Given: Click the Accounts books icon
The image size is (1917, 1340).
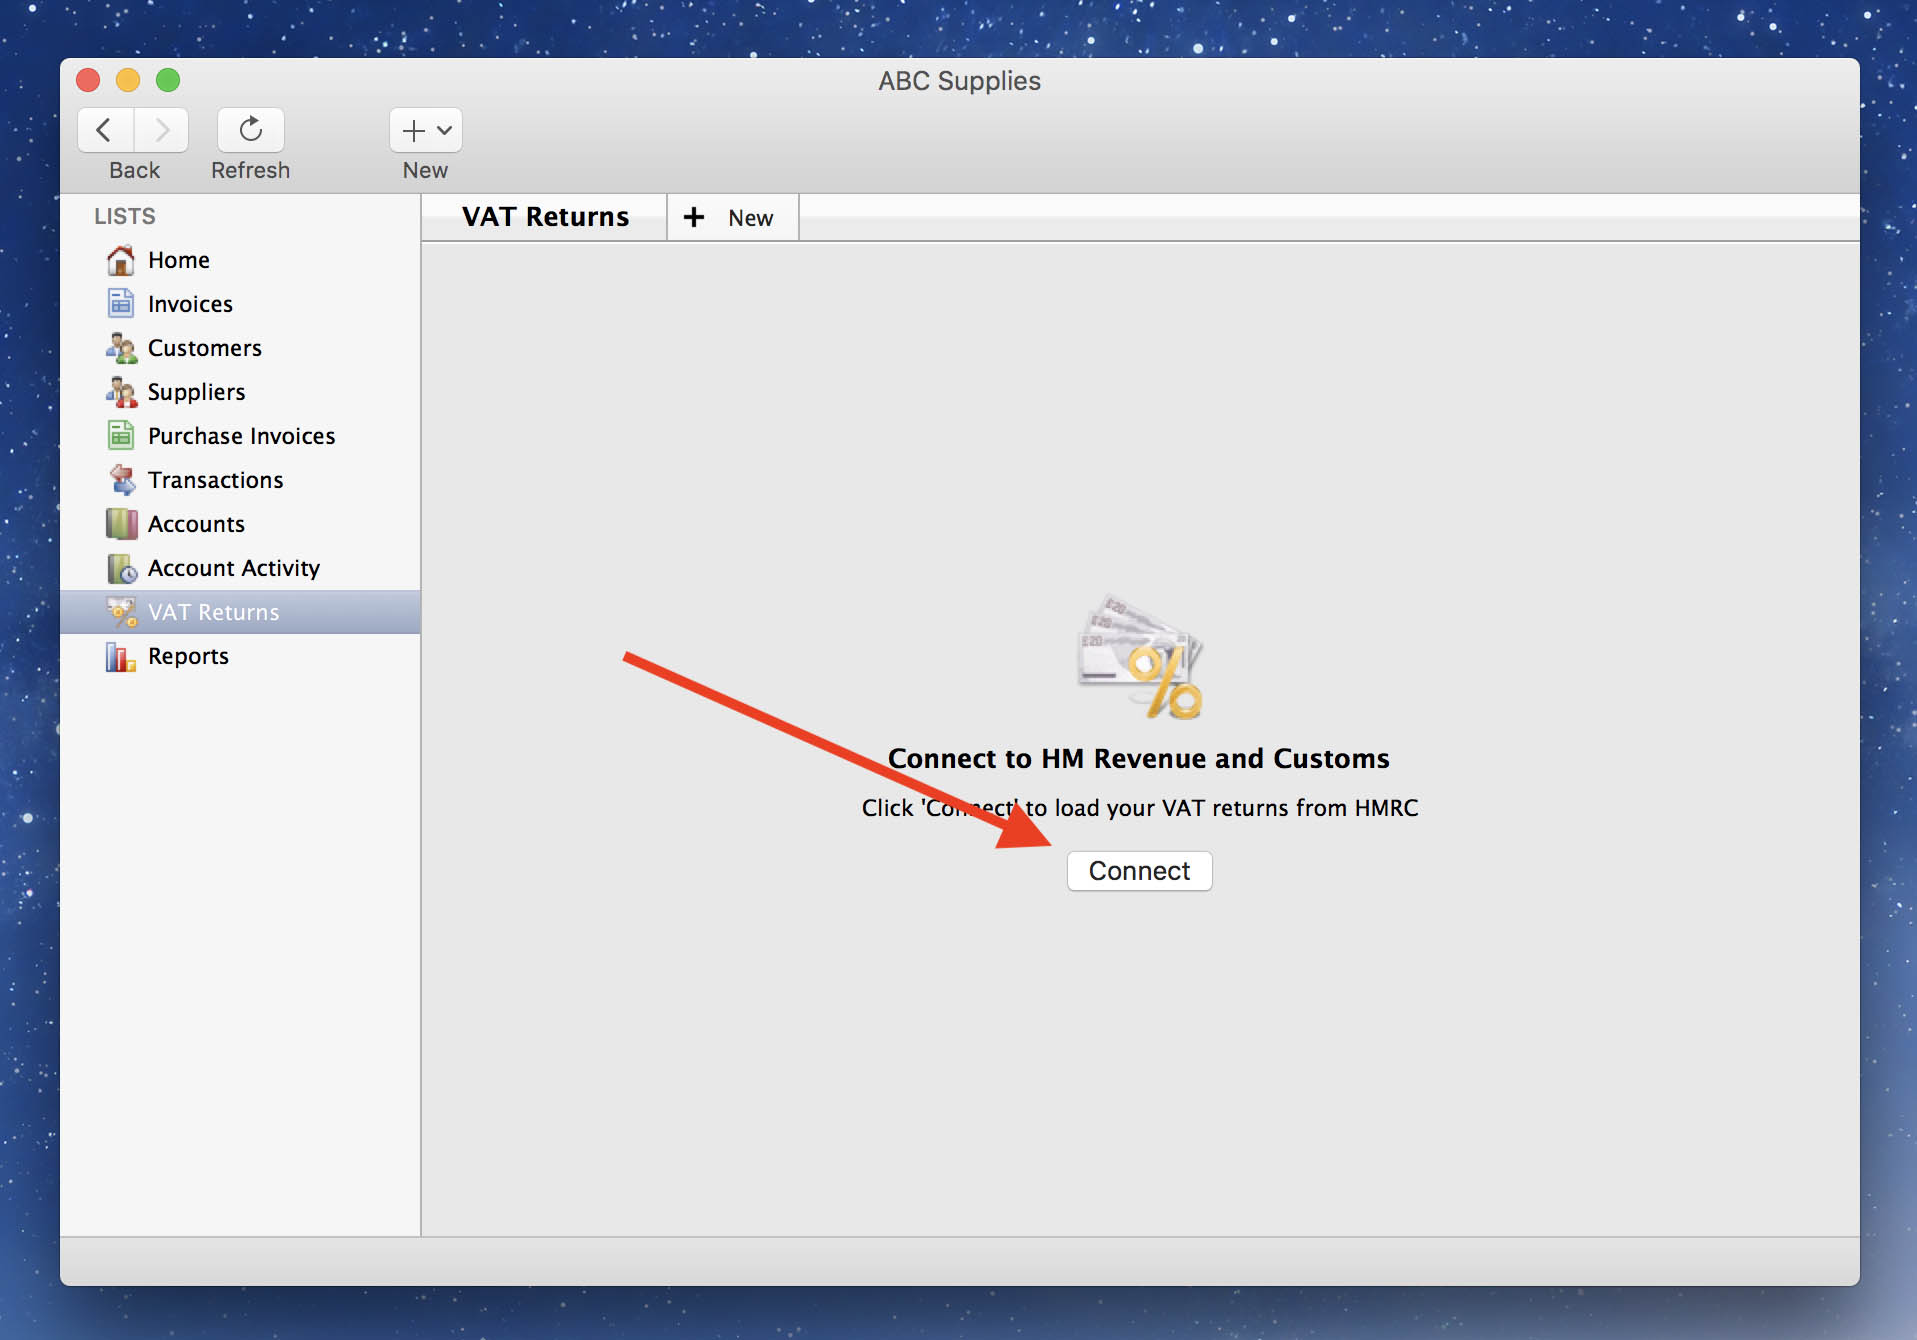Looking at the screenshot, I should (122, 524).
